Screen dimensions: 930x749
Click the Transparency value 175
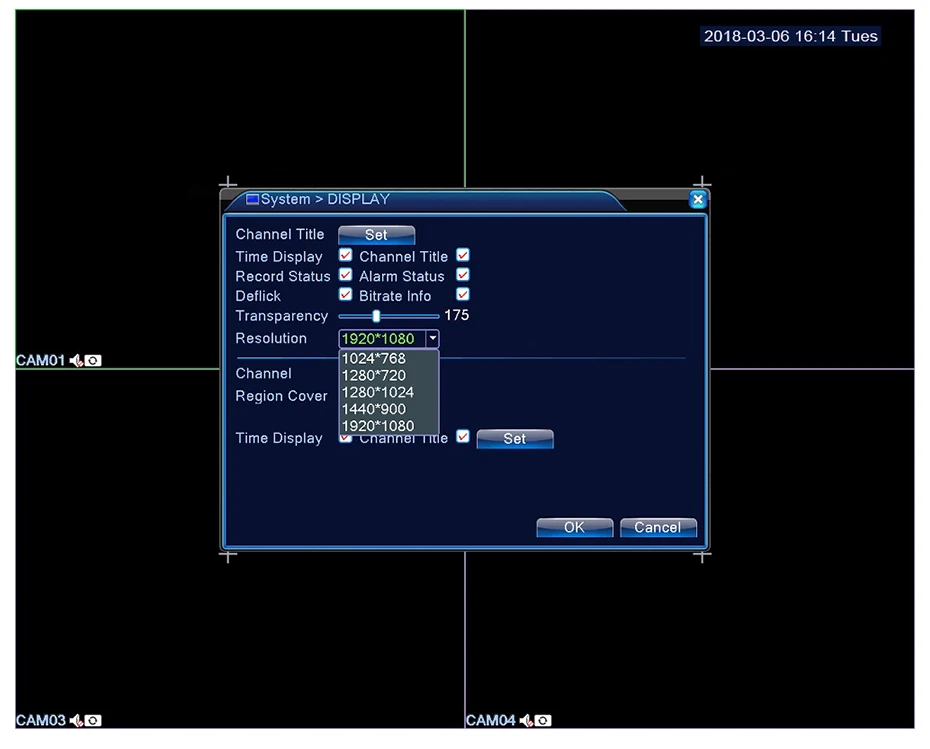tap(457, 315)
